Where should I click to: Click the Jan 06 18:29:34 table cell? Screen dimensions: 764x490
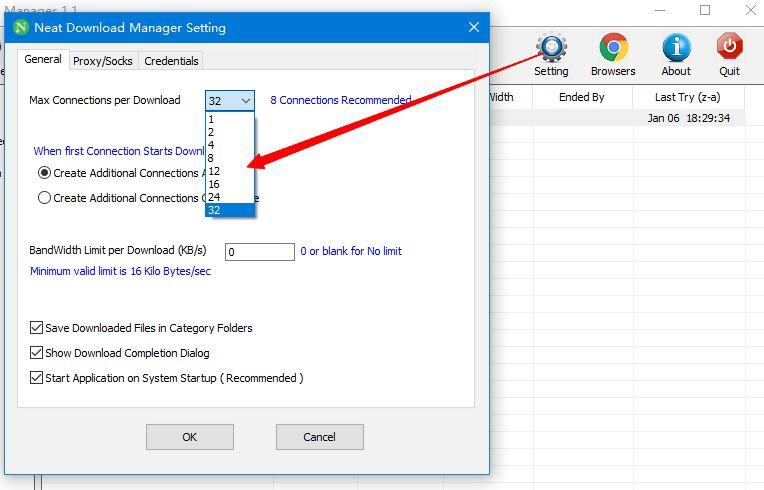[688, 118]
